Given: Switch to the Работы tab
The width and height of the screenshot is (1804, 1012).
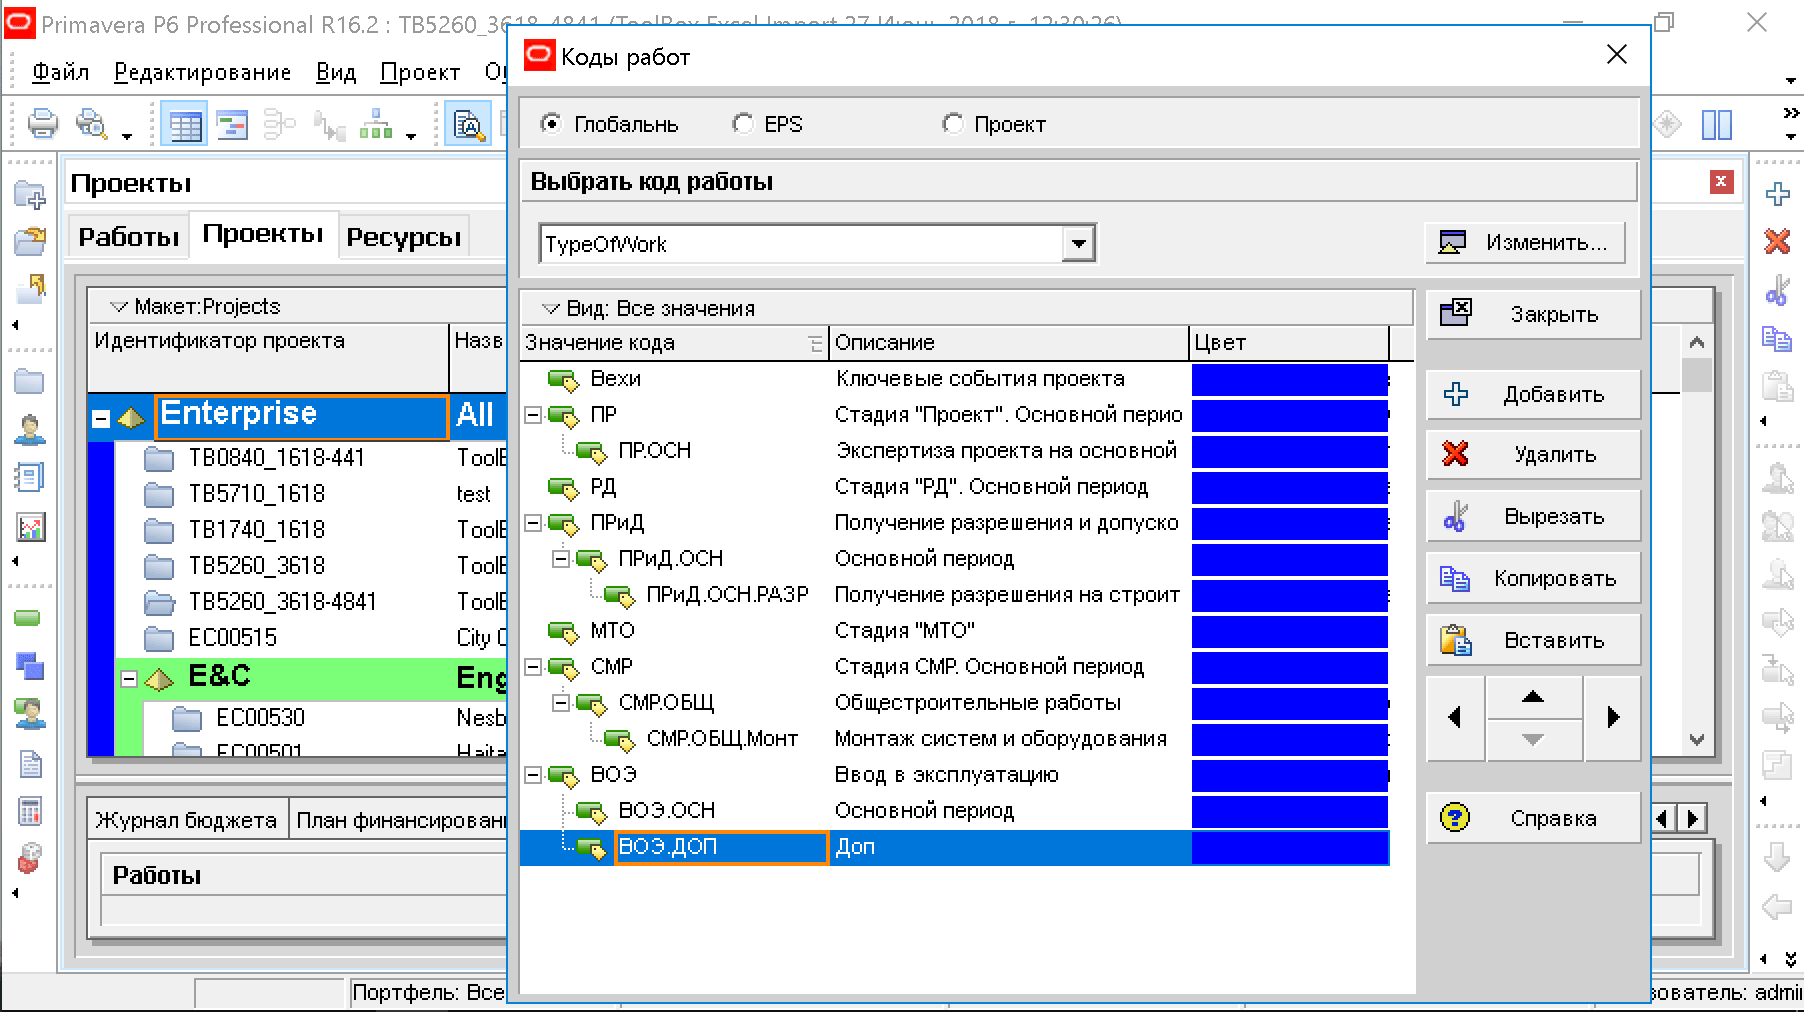Looking at the screenshot, I should pos(129,237).
